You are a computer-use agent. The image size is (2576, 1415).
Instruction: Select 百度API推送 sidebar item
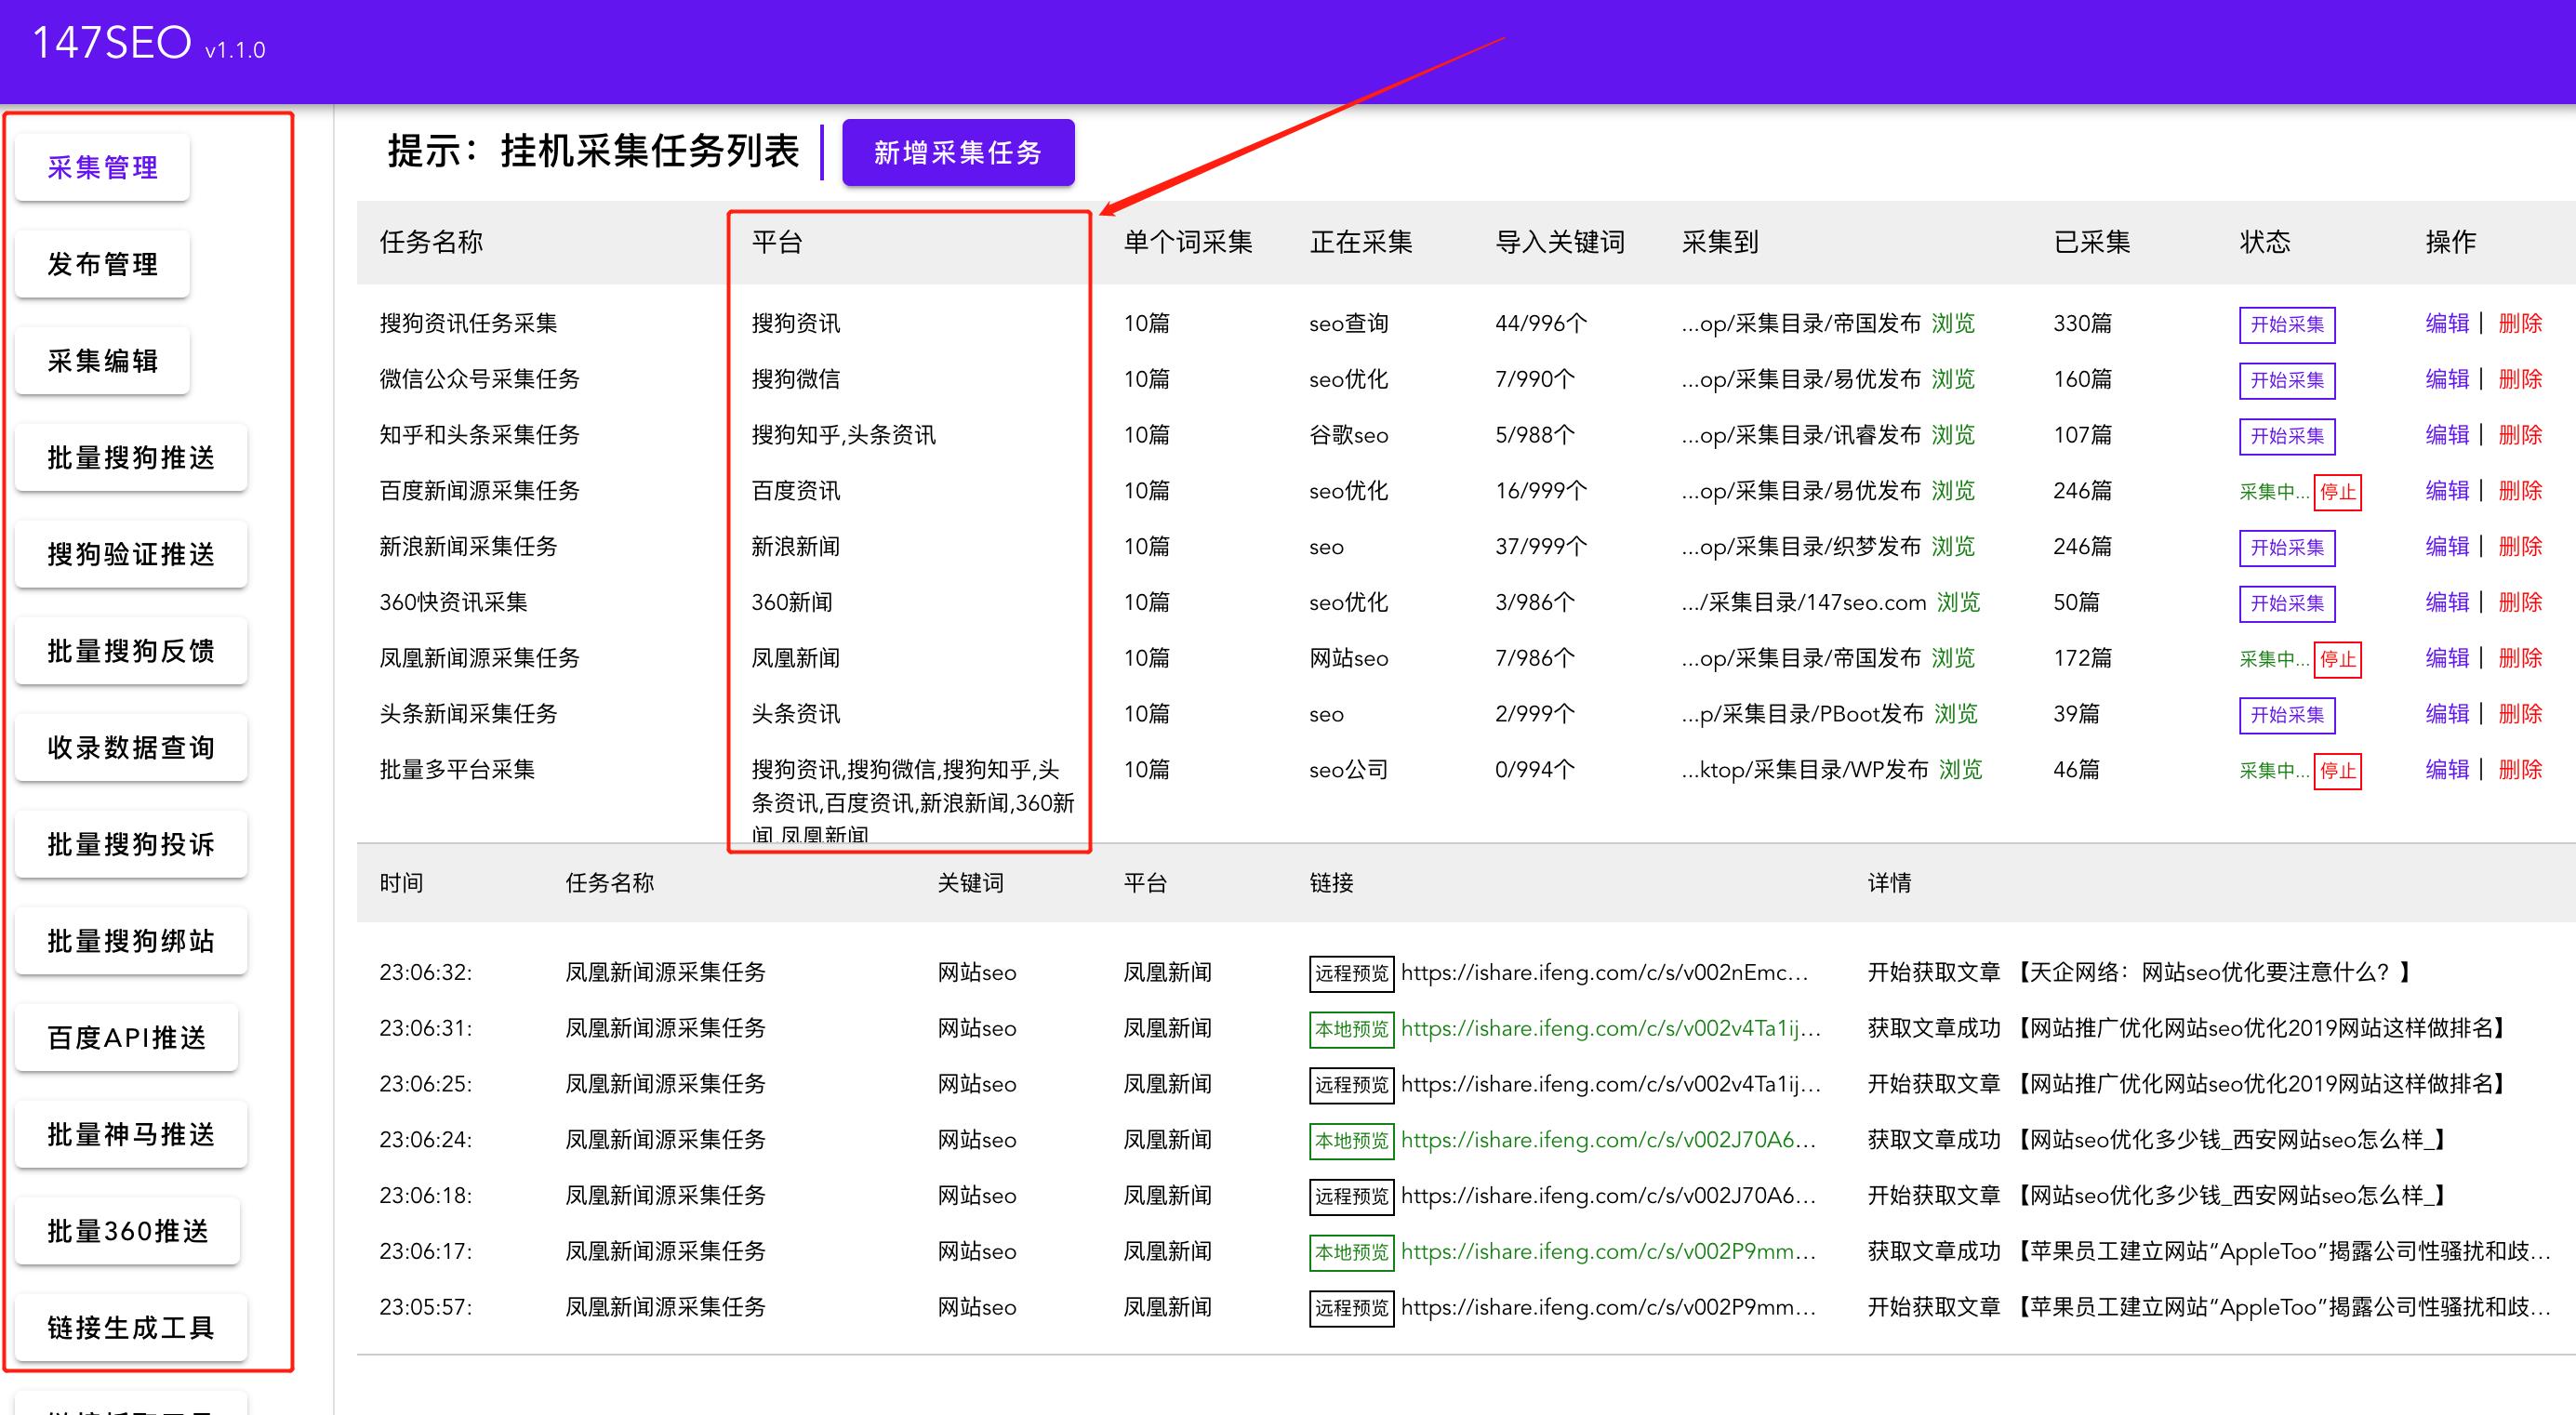[x=127, y=1037]
